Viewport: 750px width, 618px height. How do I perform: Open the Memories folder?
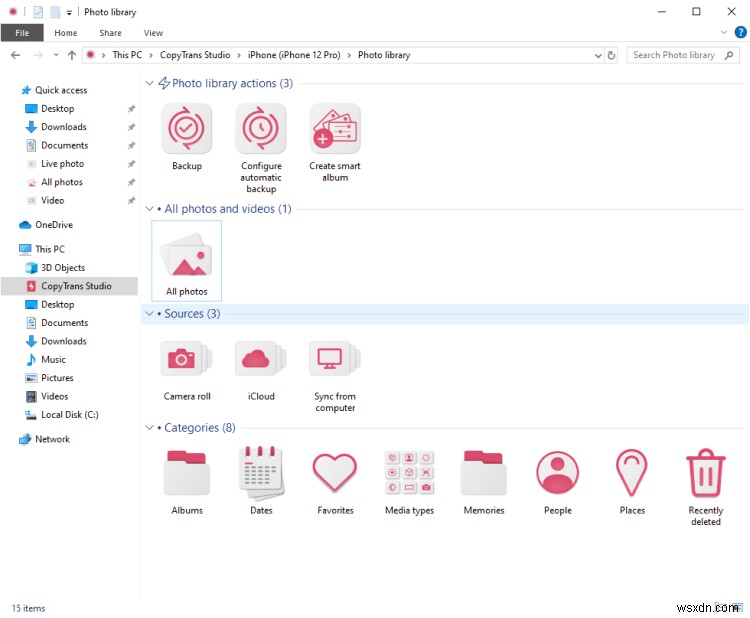484,472
